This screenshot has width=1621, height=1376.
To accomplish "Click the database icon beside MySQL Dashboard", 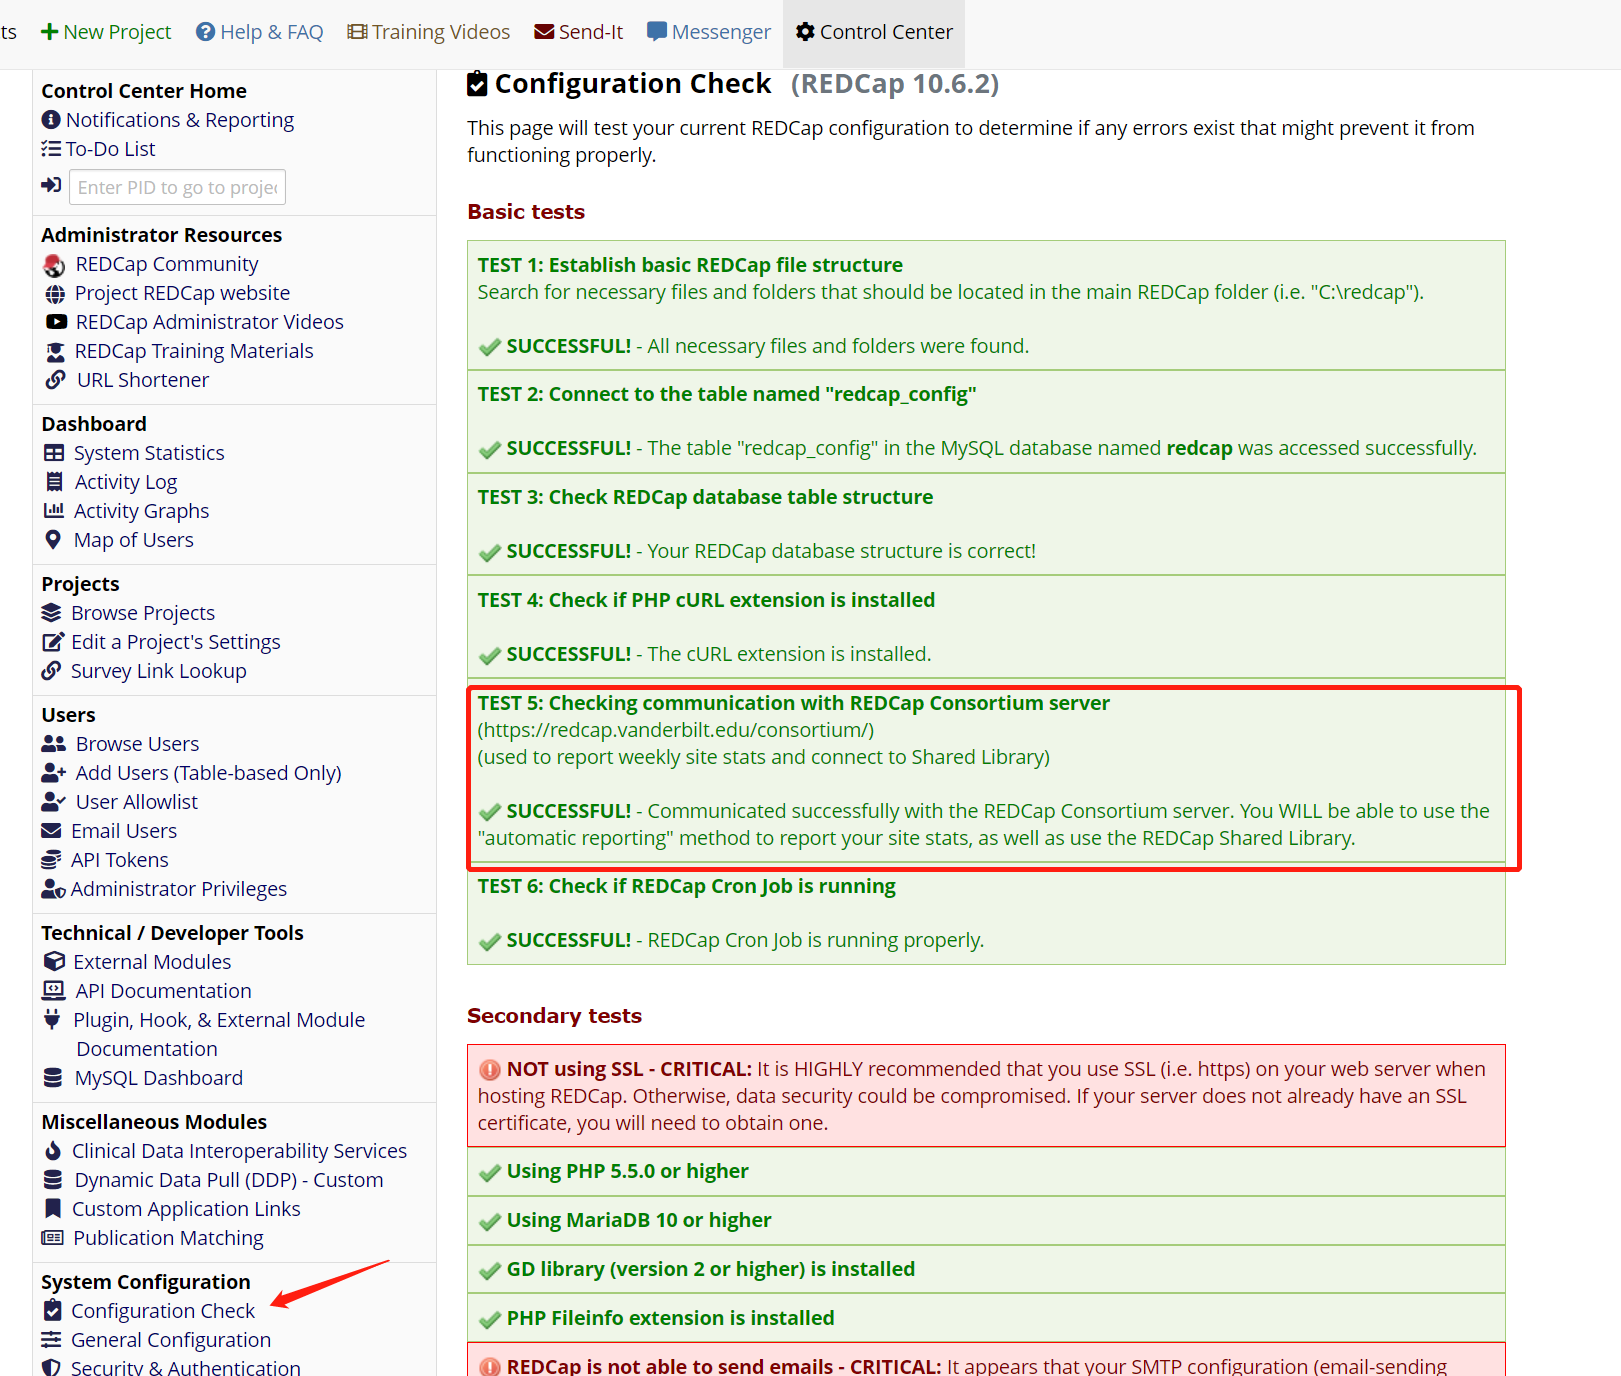I will point(53,1078).
